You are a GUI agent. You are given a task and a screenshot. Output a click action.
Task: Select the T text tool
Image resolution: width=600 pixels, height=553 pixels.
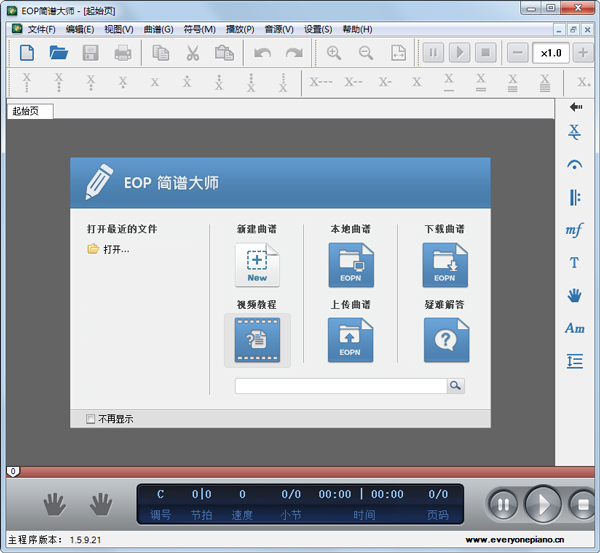click(574, 263)
